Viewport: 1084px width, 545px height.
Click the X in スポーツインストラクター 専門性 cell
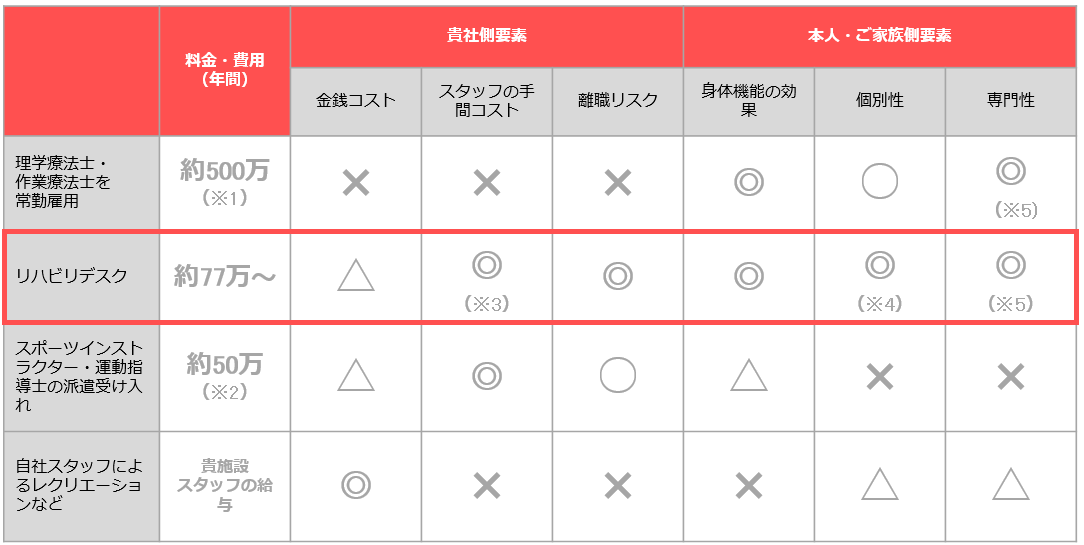pos(1011,377)
